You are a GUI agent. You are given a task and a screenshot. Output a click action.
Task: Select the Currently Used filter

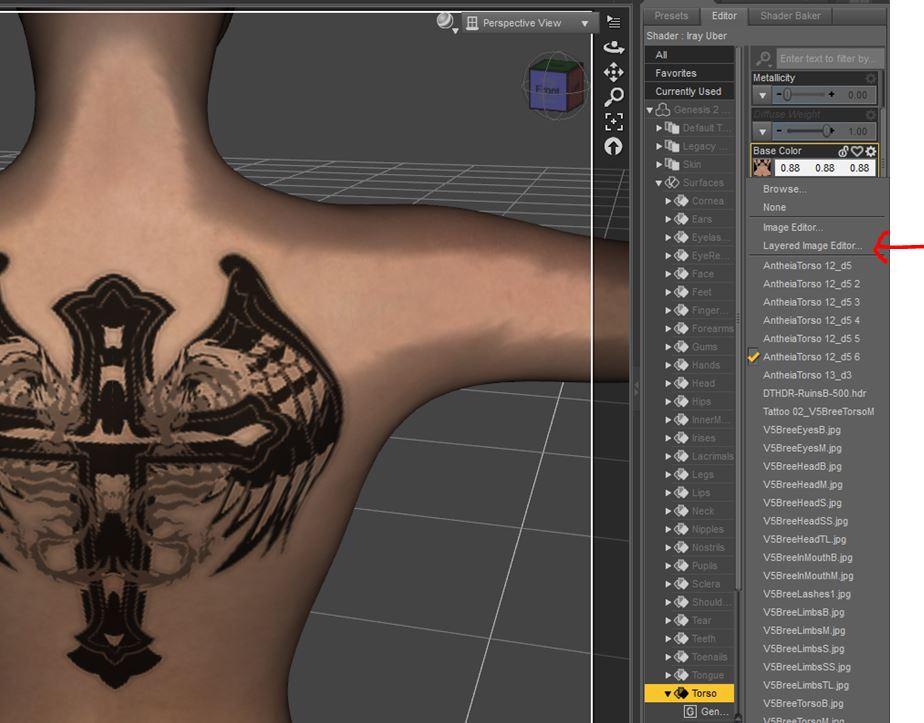click(x=689, y=91)
